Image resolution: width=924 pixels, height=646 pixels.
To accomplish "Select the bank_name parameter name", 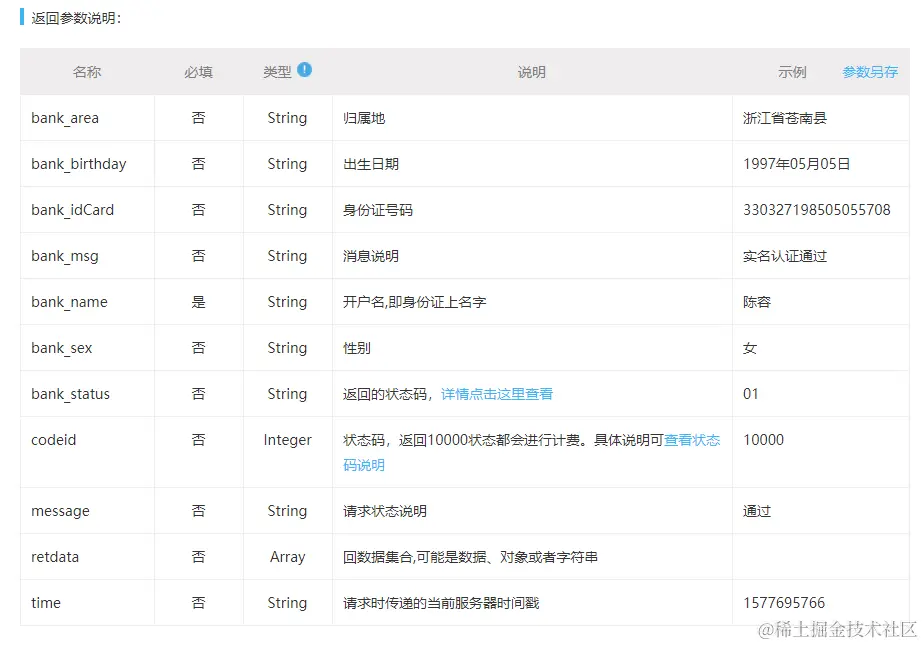I will [x=70, y=302].
